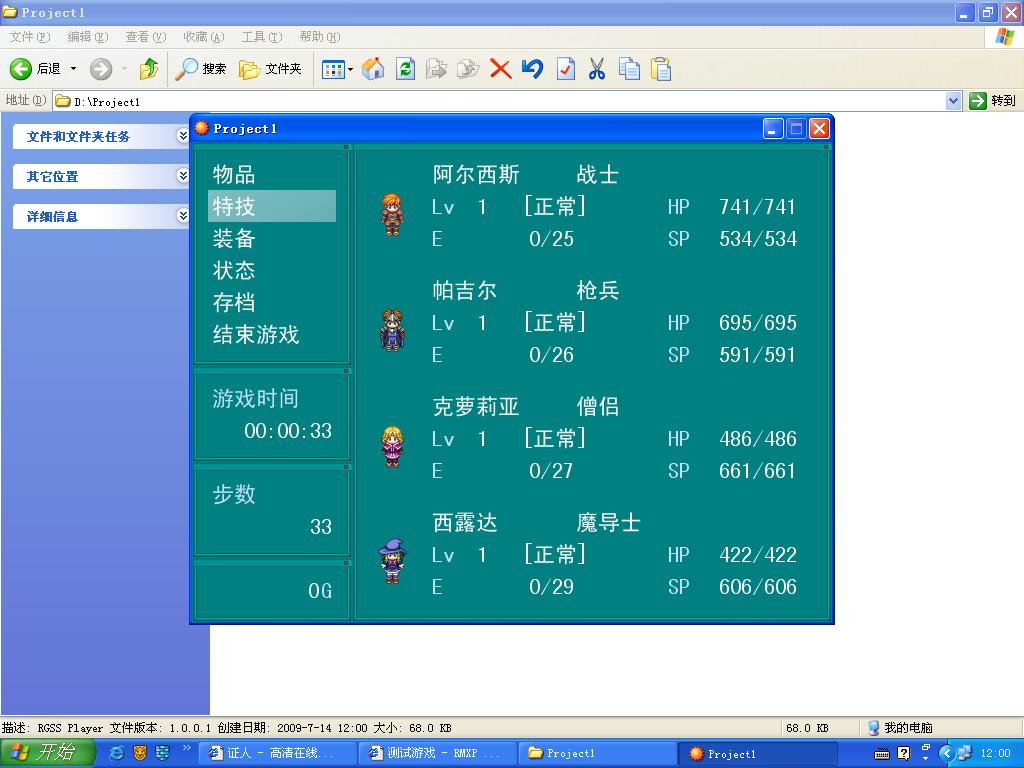Click the name 阿尔西斯
1024x768 pixels.
(x=476, y=174)
